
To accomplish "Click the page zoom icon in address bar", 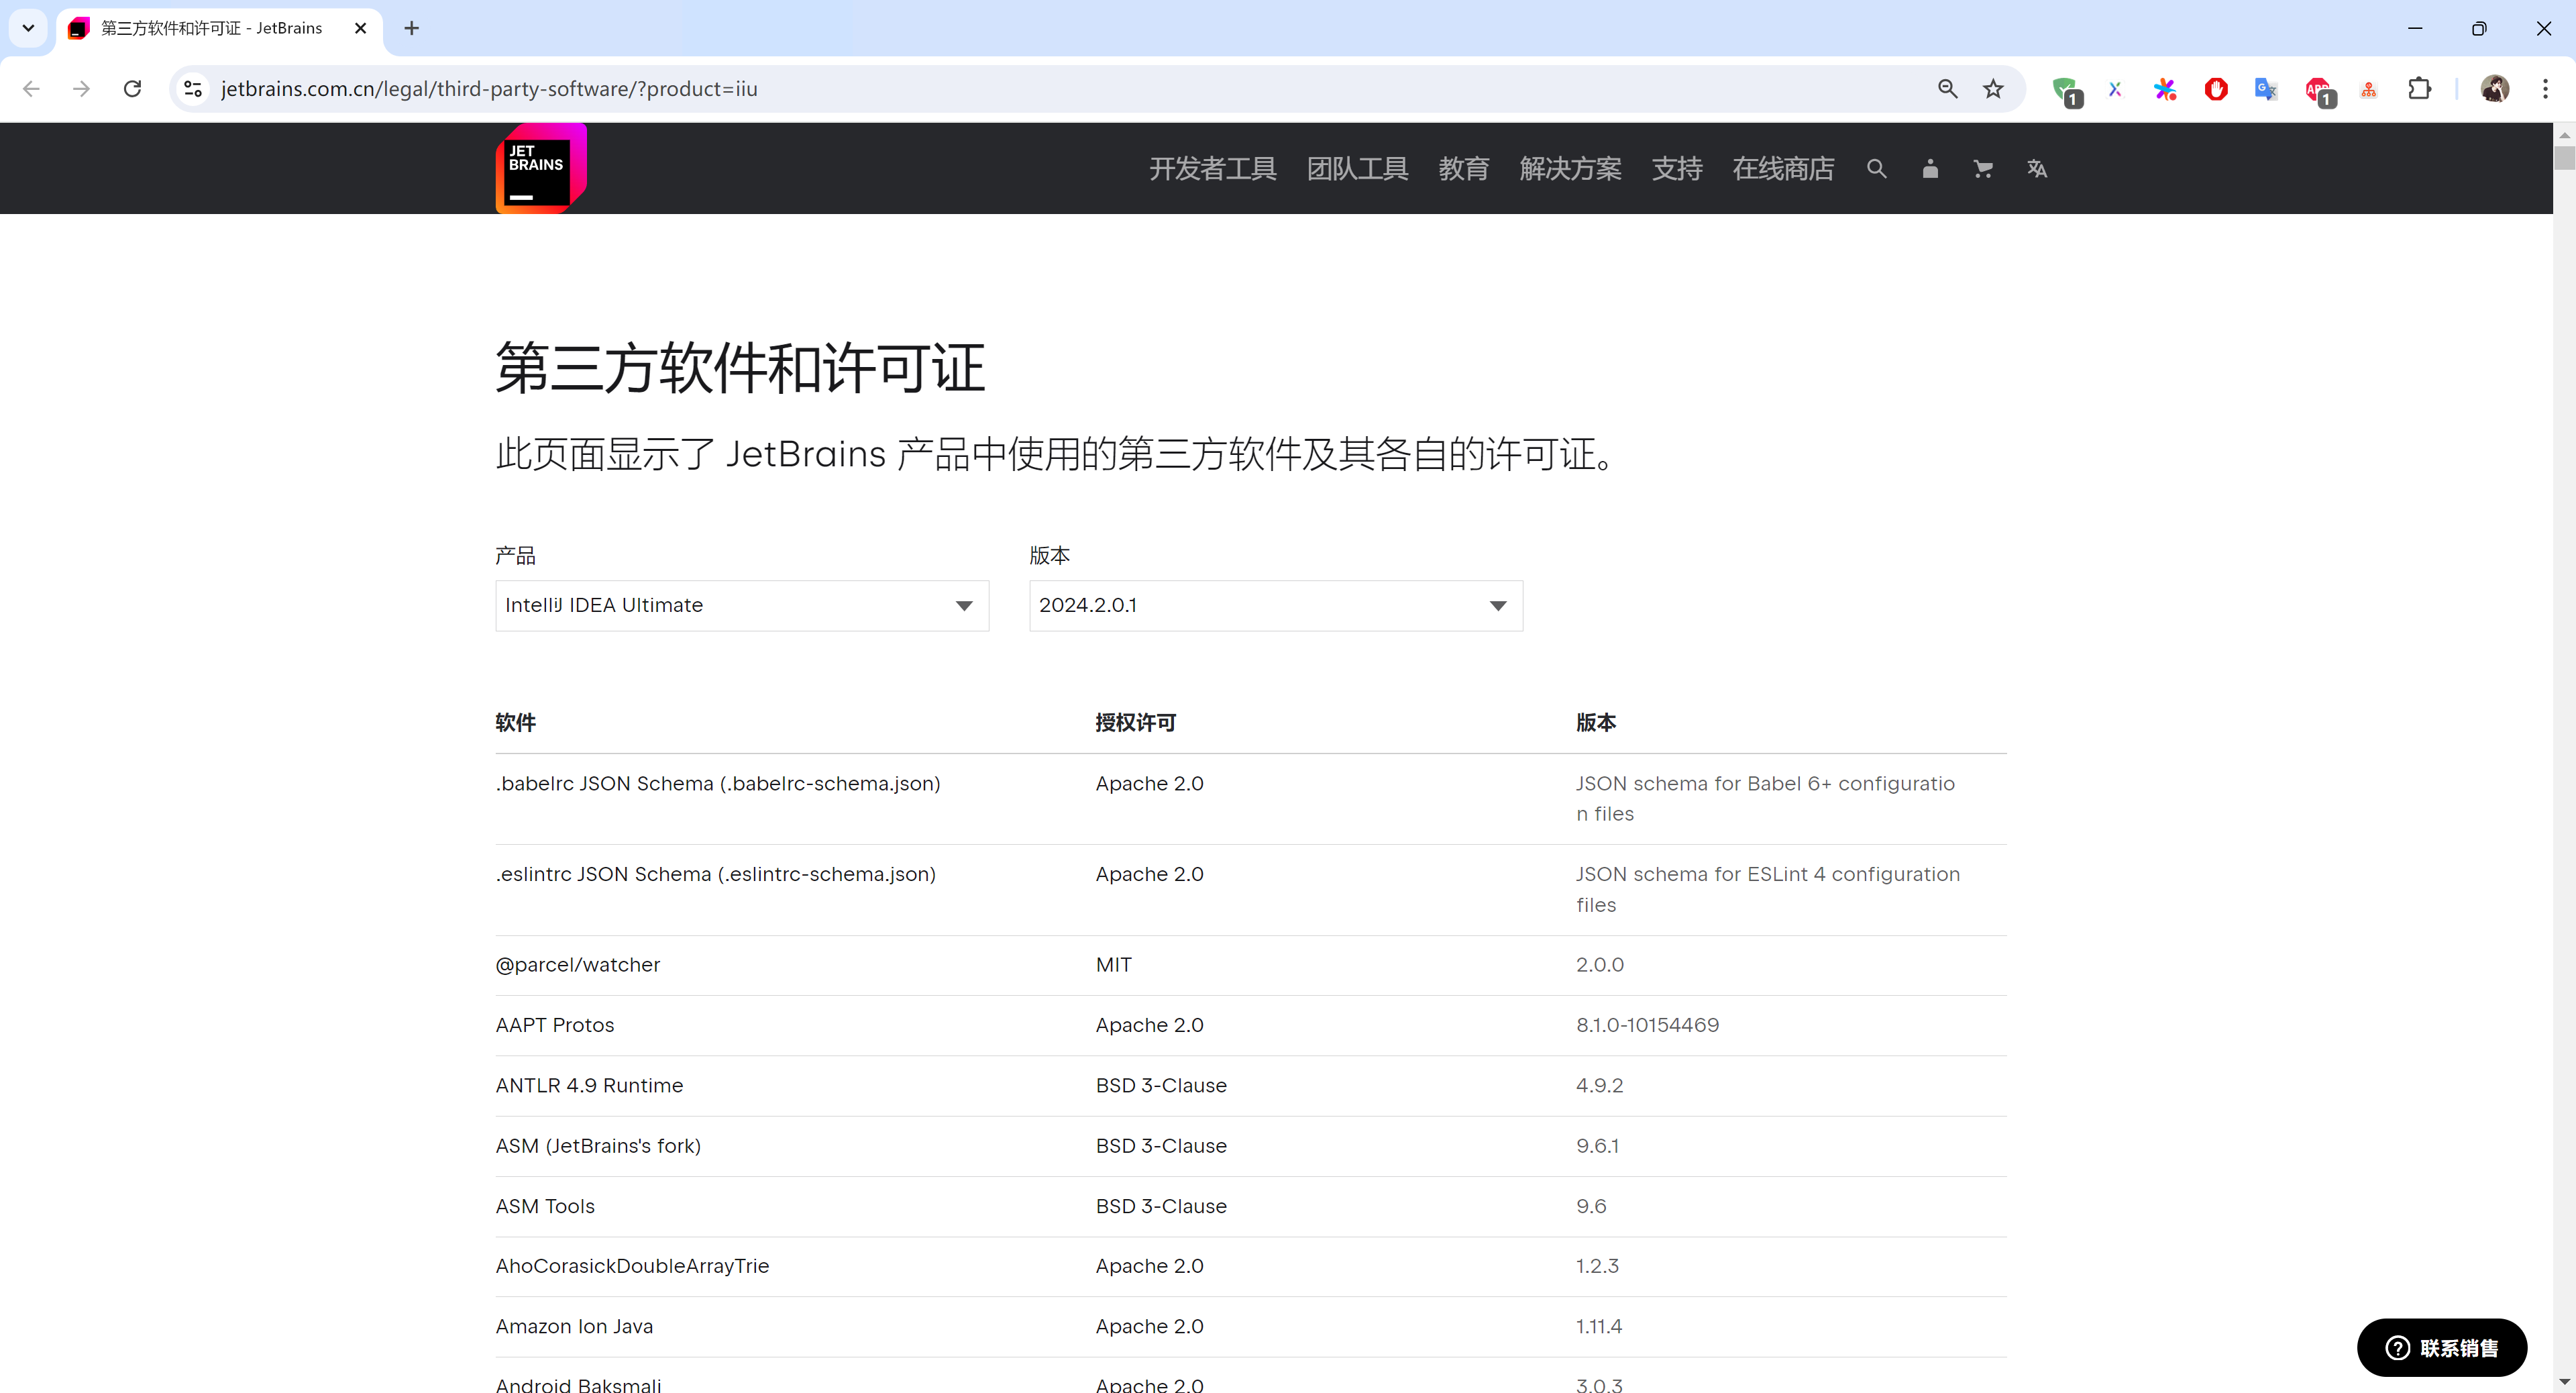I will [1947, 89].
